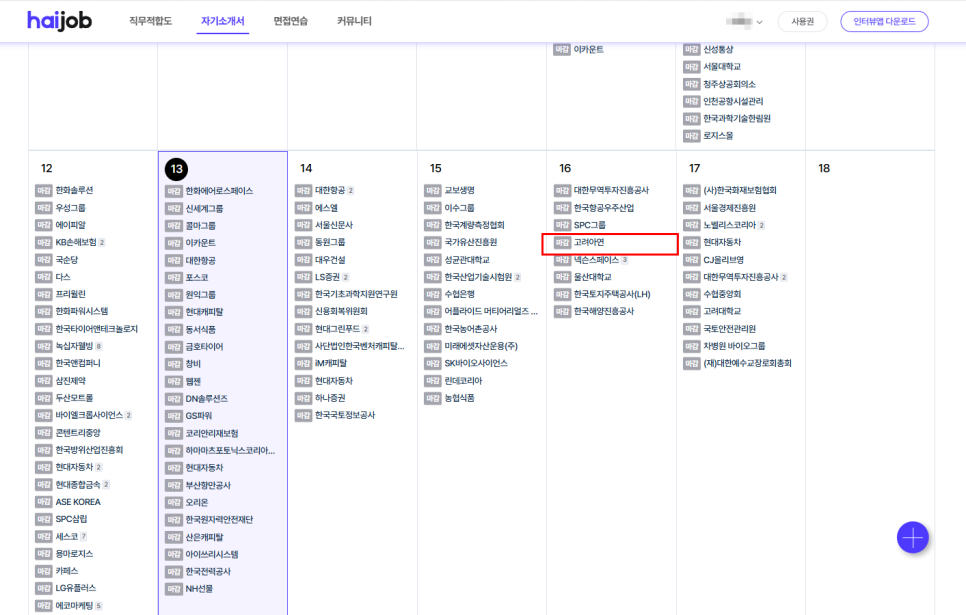This screenshot has width=966, height=615.
Task: Click the count badge next to 대한항공 on 14
Action: pyautogui.click(x=351, y=190)
